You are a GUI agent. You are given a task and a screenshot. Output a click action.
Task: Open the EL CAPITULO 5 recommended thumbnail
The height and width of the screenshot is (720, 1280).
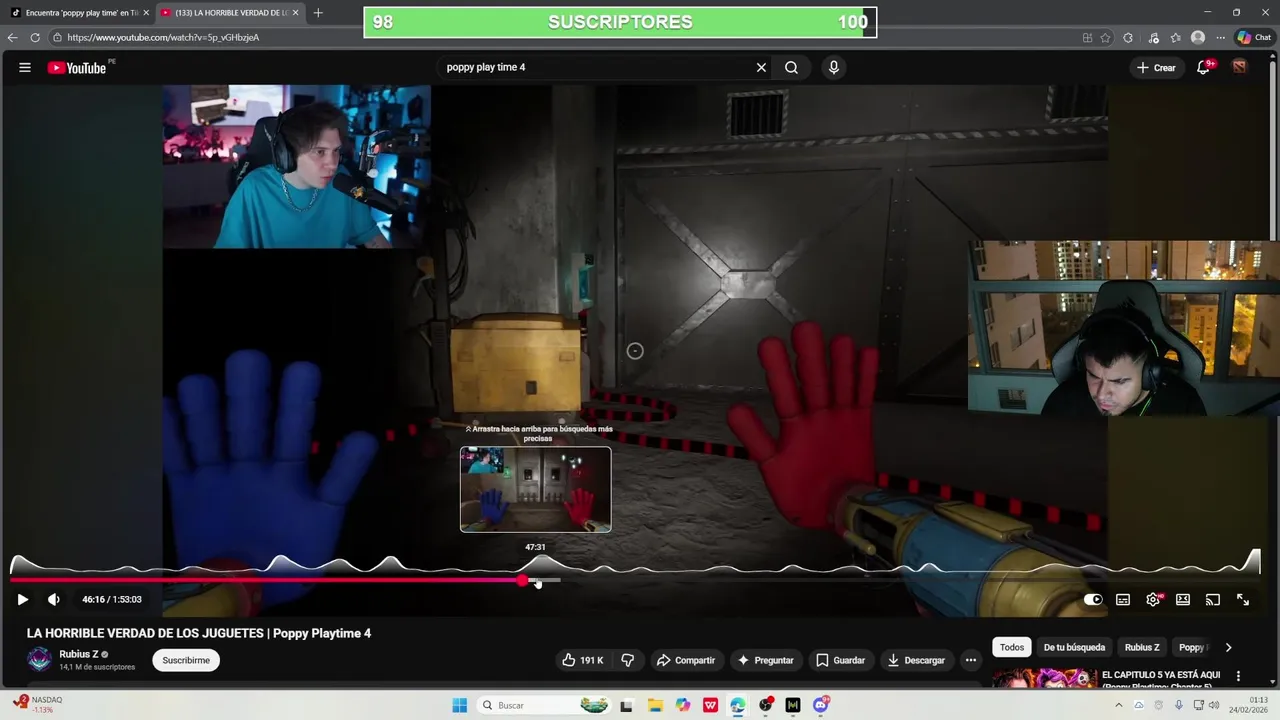[1043, 679]
